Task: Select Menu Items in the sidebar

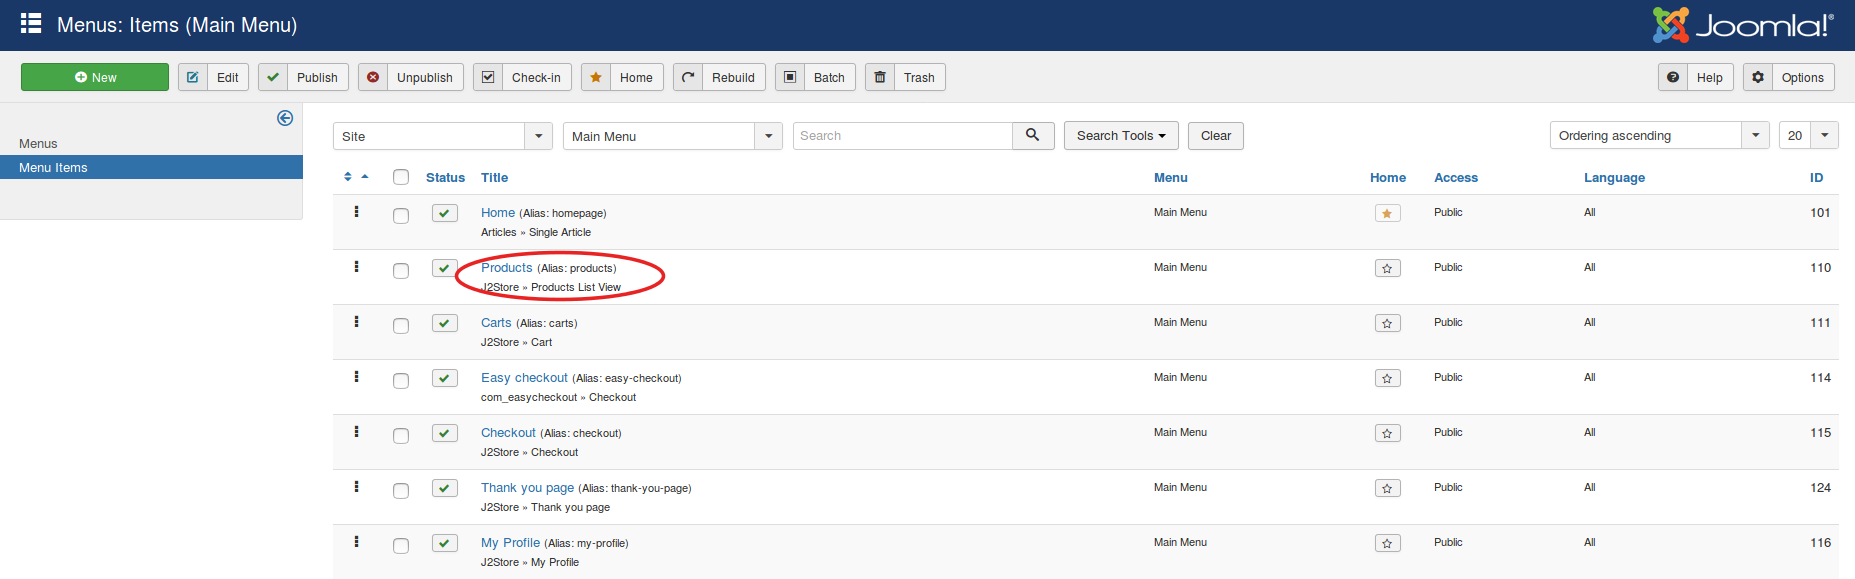Action: (x=53, y=168)
